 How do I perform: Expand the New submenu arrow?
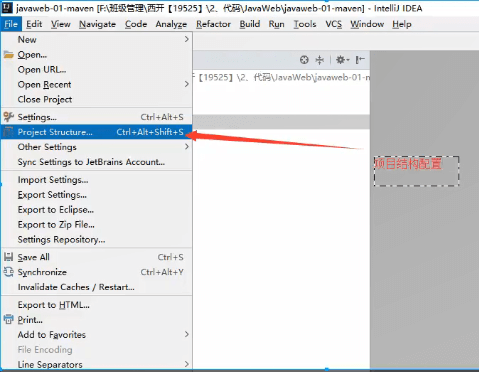(x=187, y=39)
